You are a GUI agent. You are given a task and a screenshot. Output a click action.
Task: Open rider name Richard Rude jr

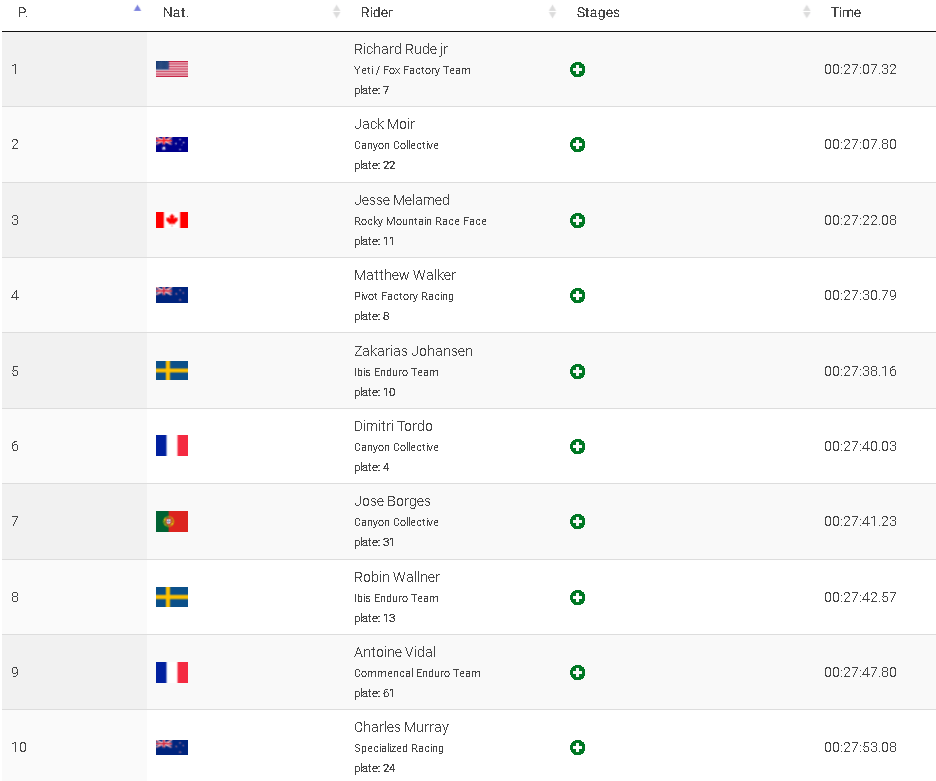pyautogui.click(x=401, y=49)
